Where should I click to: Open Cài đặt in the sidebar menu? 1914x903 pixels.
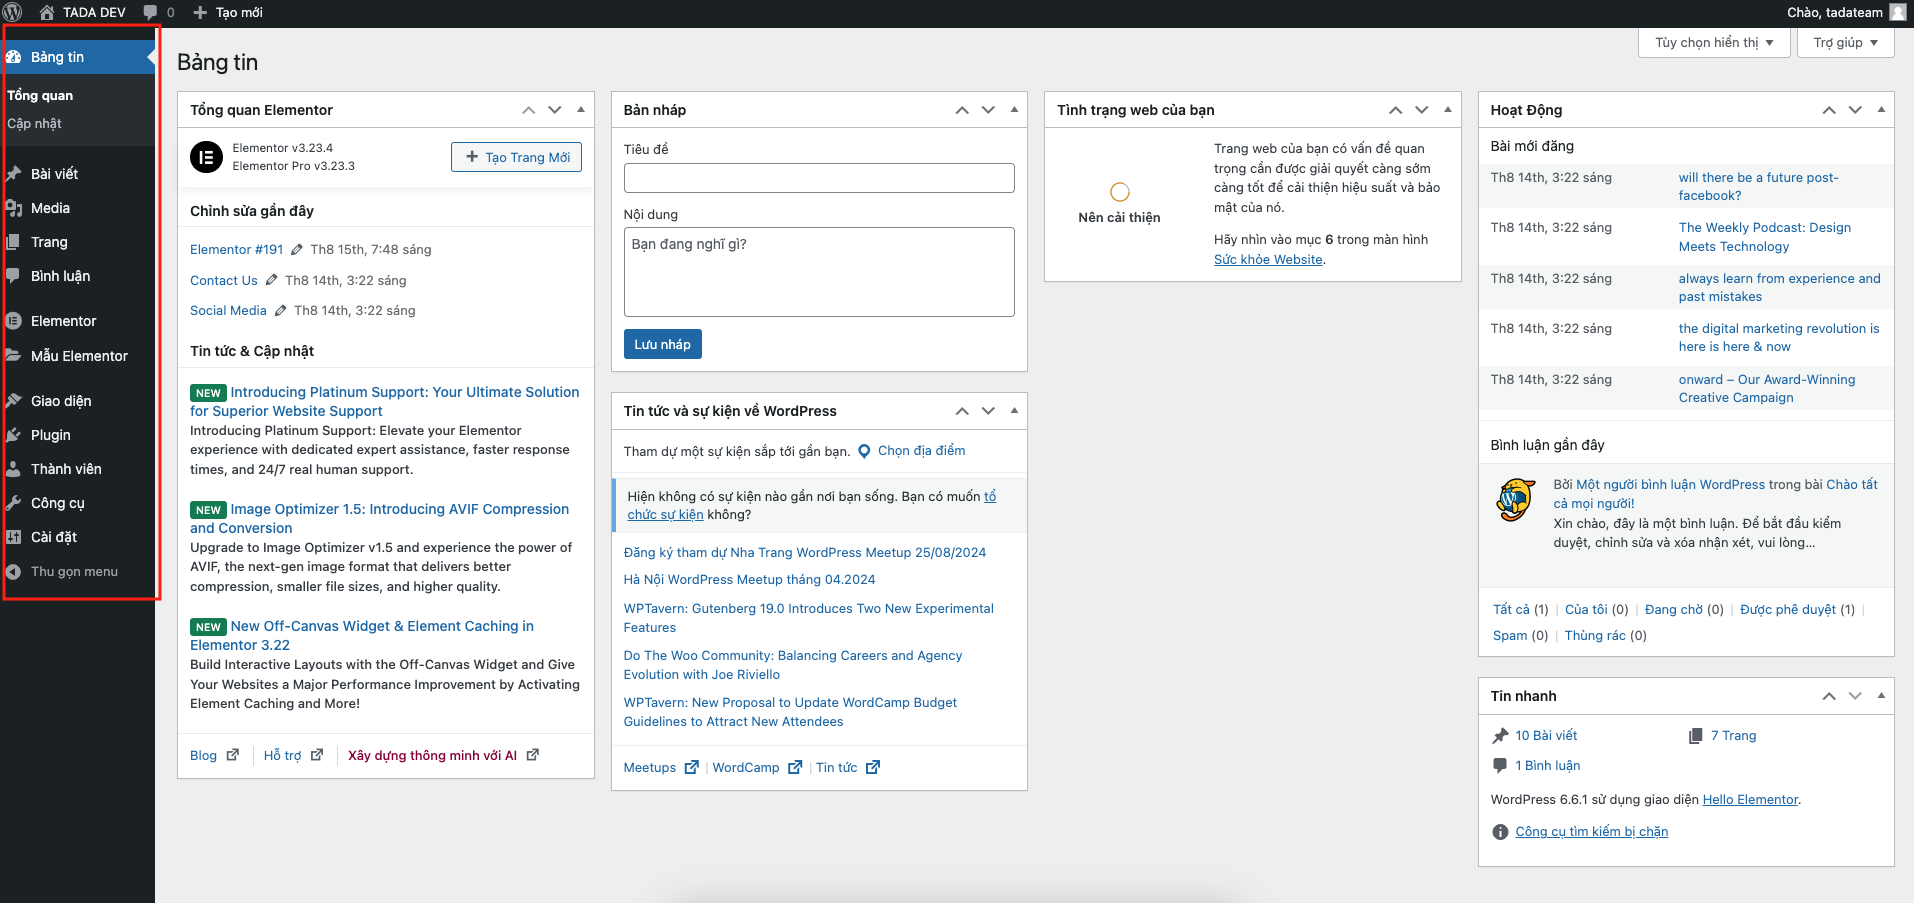(53, 537)
